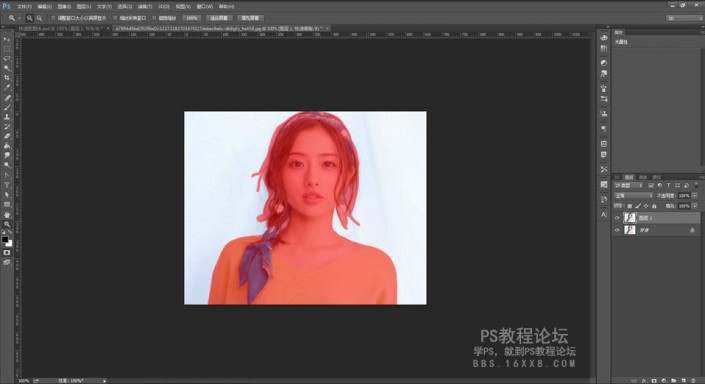Image resolution: width=705 pixels, height=384 pixels.
Task: Open the opacity slider dropdown arrow
Action: [x=695, y=196]
